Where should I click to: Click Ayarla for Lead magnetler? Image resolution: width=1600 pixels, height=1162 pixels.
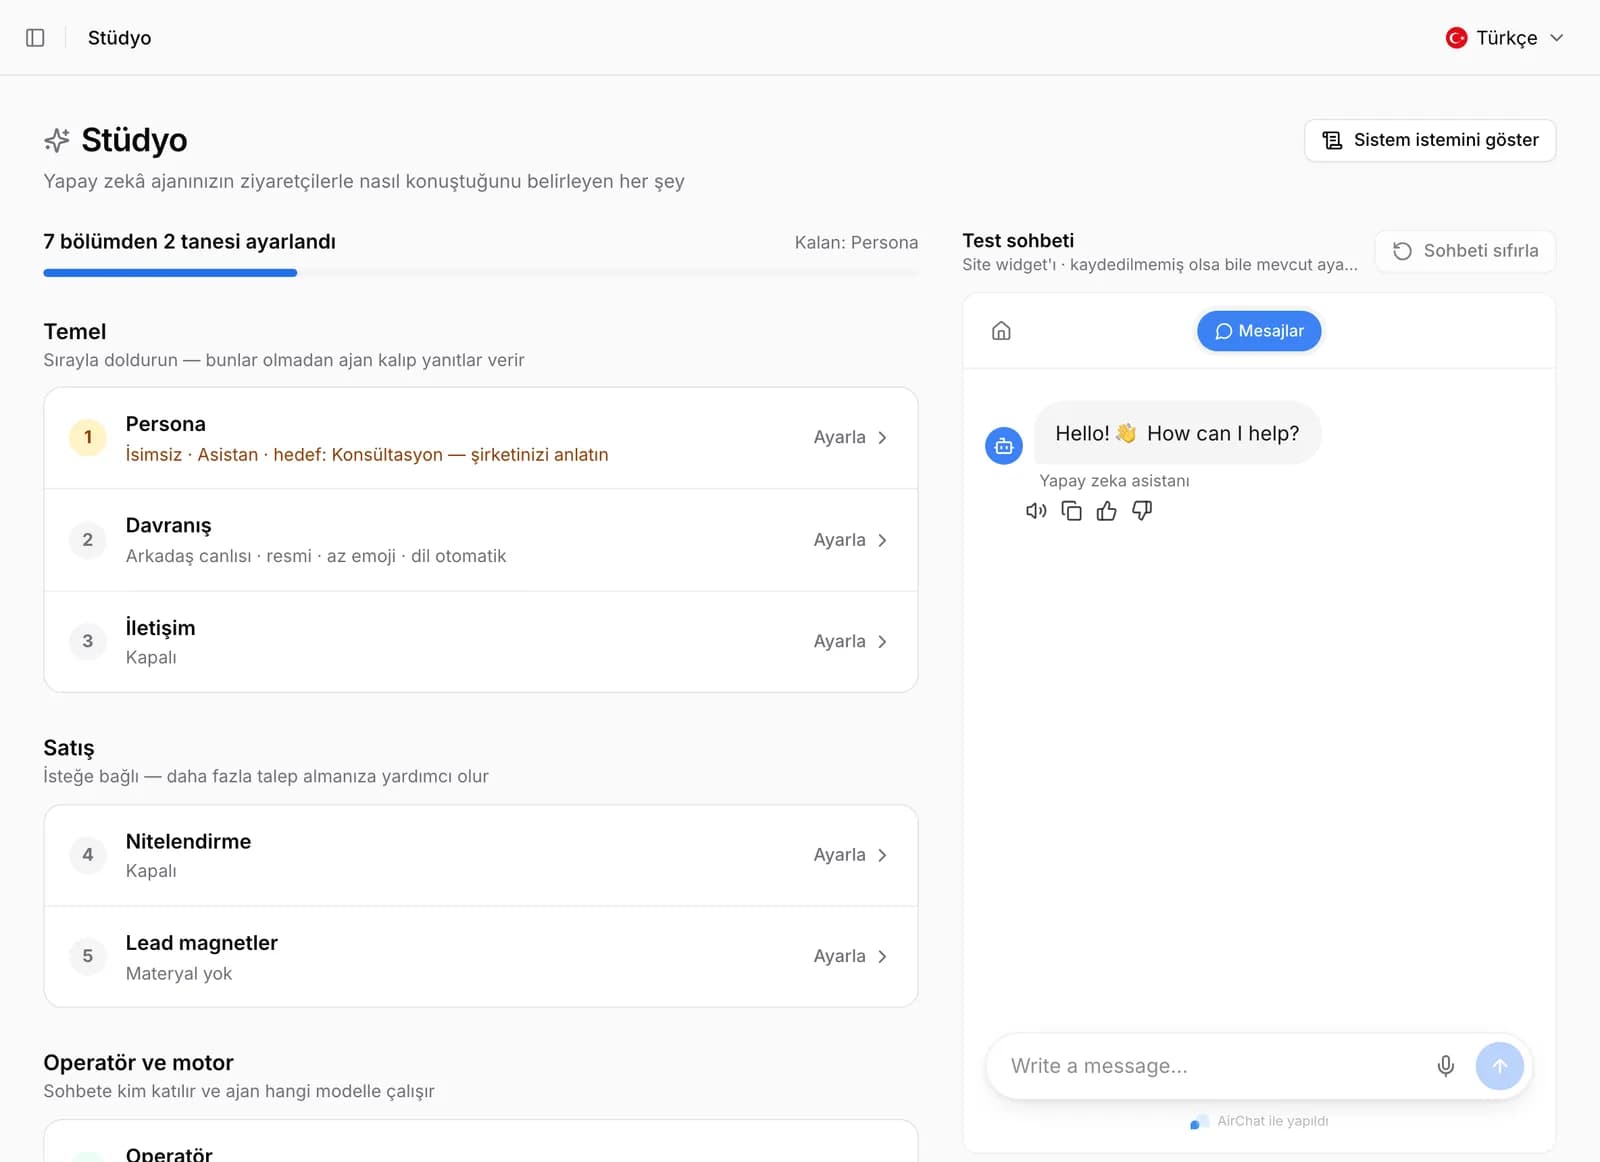(x=850, y=956)
